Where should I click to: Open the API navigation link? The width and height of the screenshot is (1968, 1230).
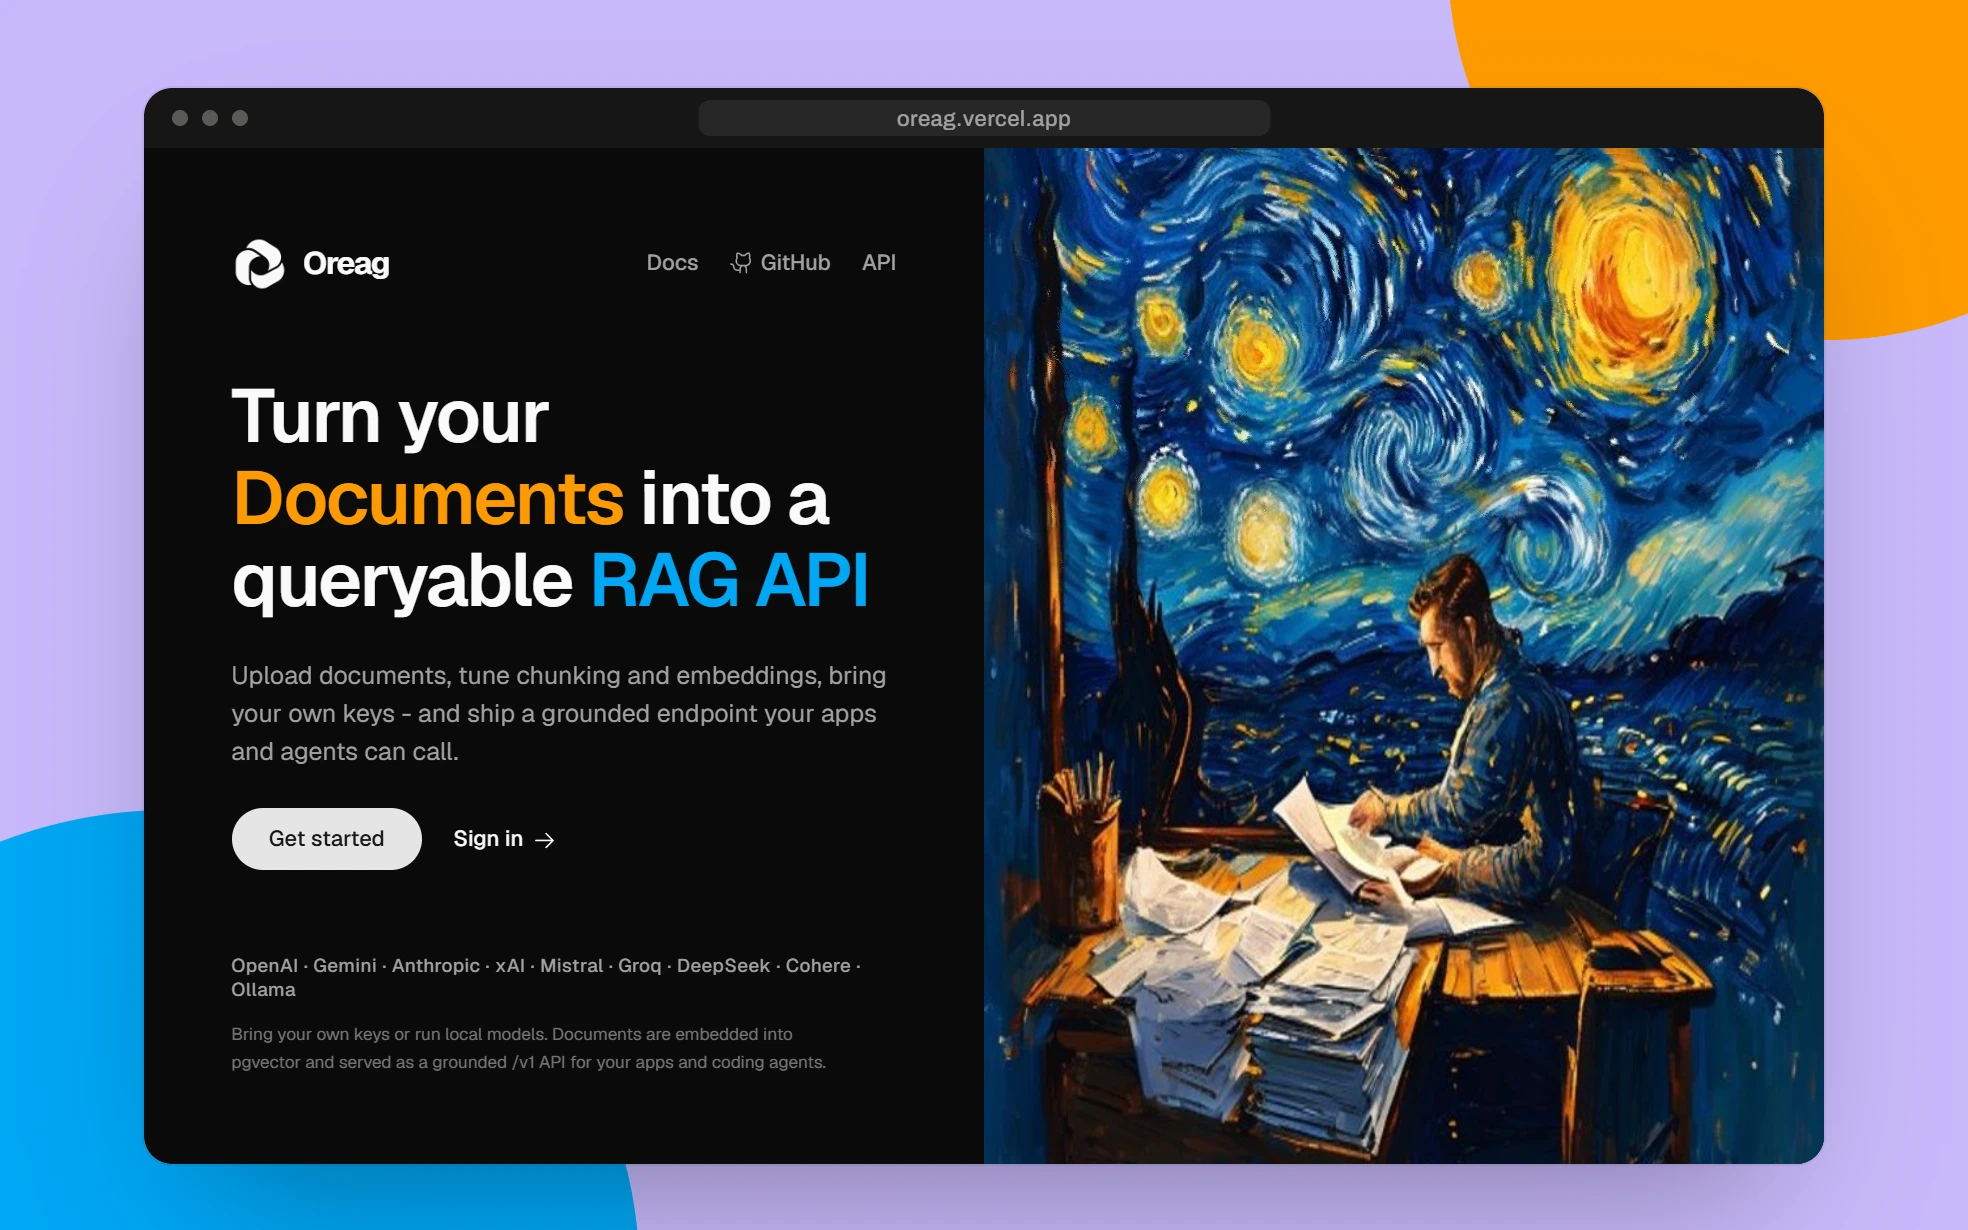pos(879,263)
